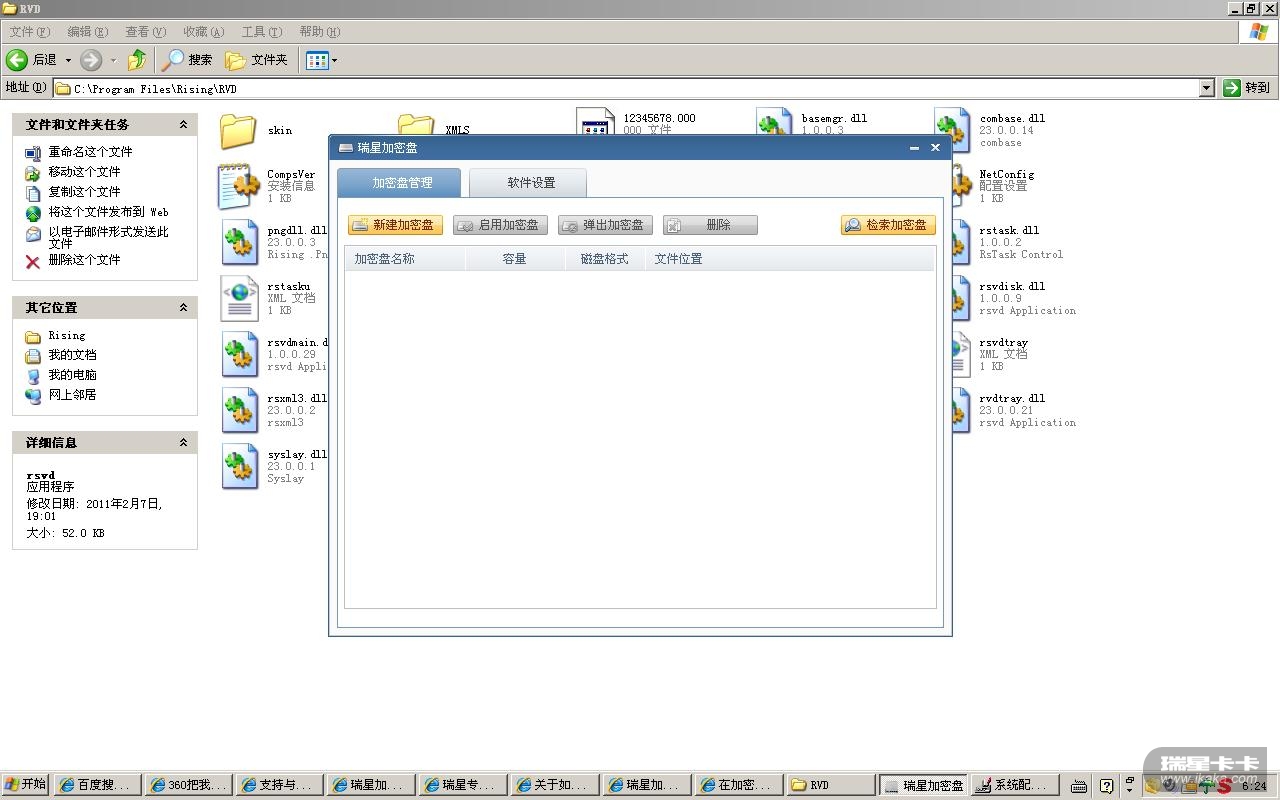Open the Rising folder link in 其它位置
This screenshot has width=1280, height=800.
(x=67, y=336)
